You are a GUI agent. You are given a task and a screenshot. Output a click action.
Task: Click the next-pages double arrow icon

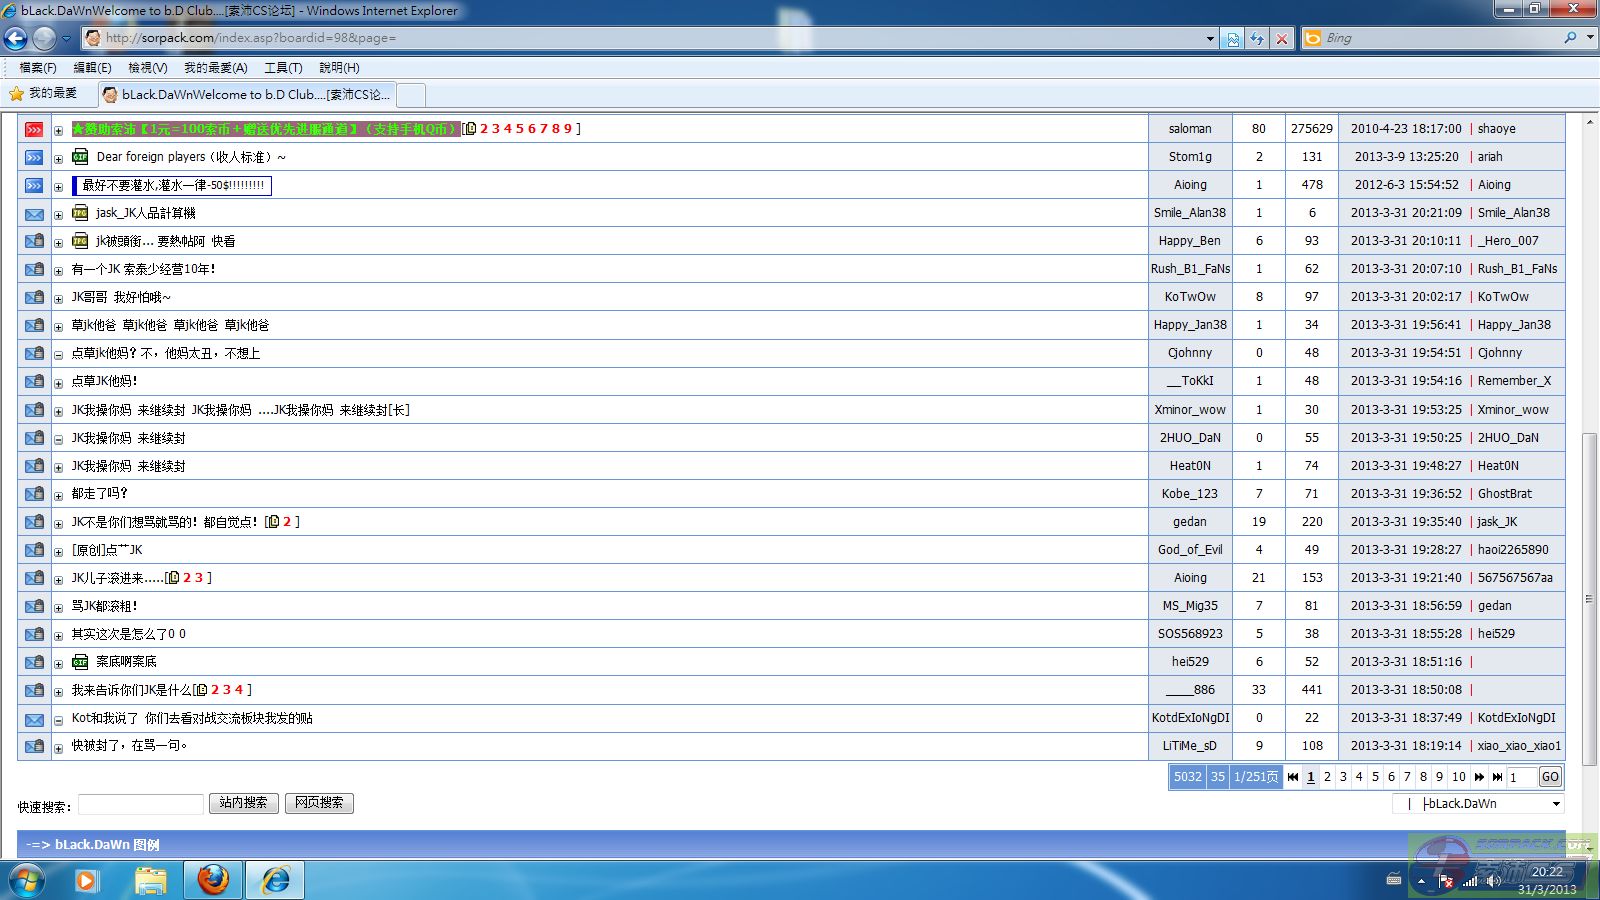(1480, 777)
